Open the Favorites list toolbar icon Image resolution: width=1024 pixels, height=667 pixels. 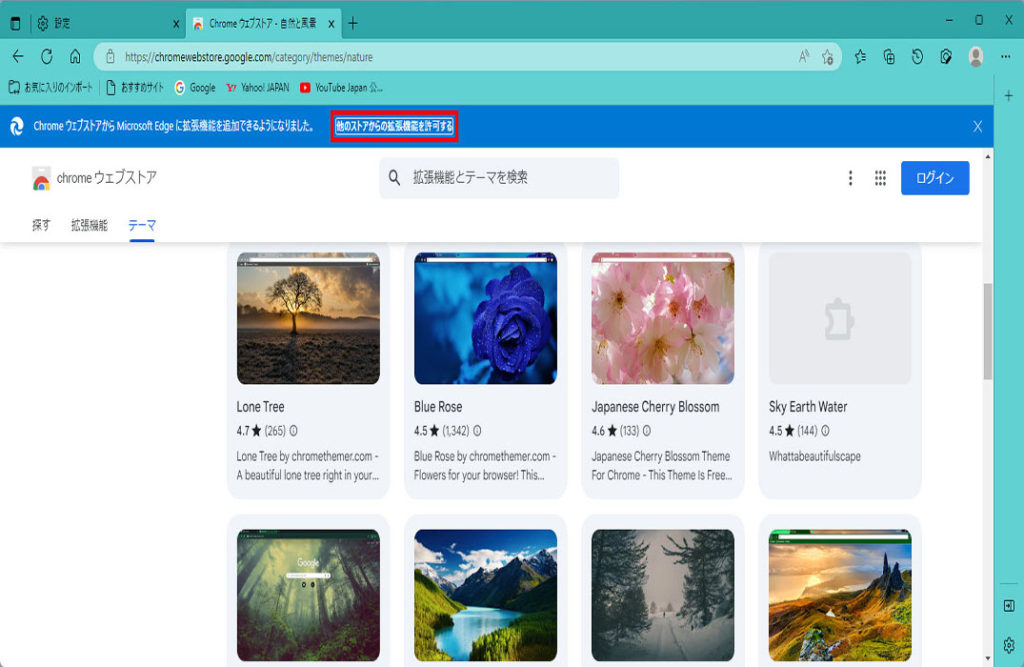pos(860,57)
